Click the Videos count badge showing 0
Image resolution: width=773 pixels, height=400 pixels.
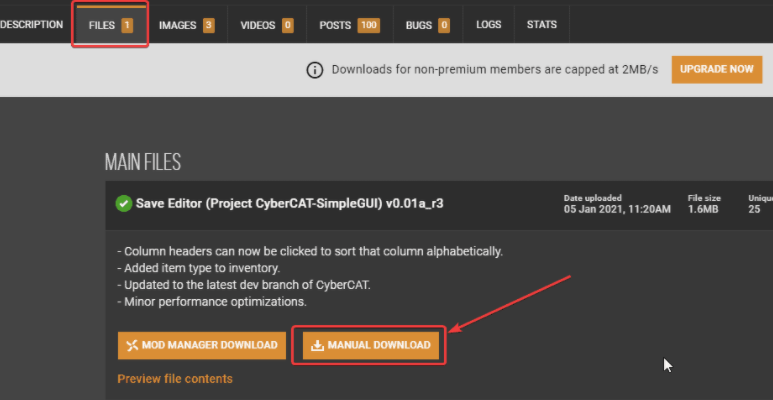[x=288, y=25]
